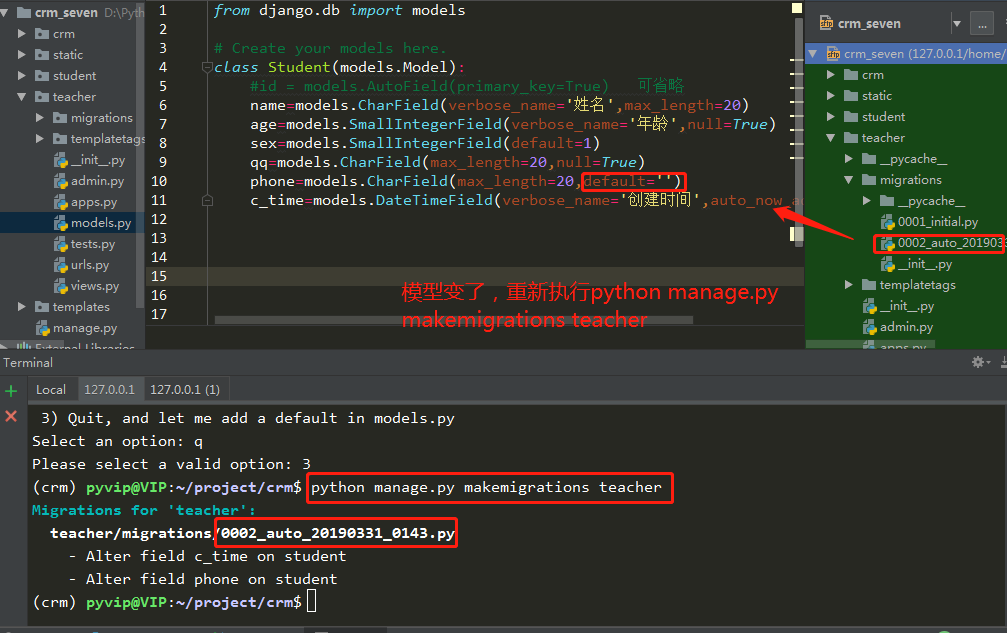Close the terminal session with red X
The image size is (1007, 633).
[11, 416]
